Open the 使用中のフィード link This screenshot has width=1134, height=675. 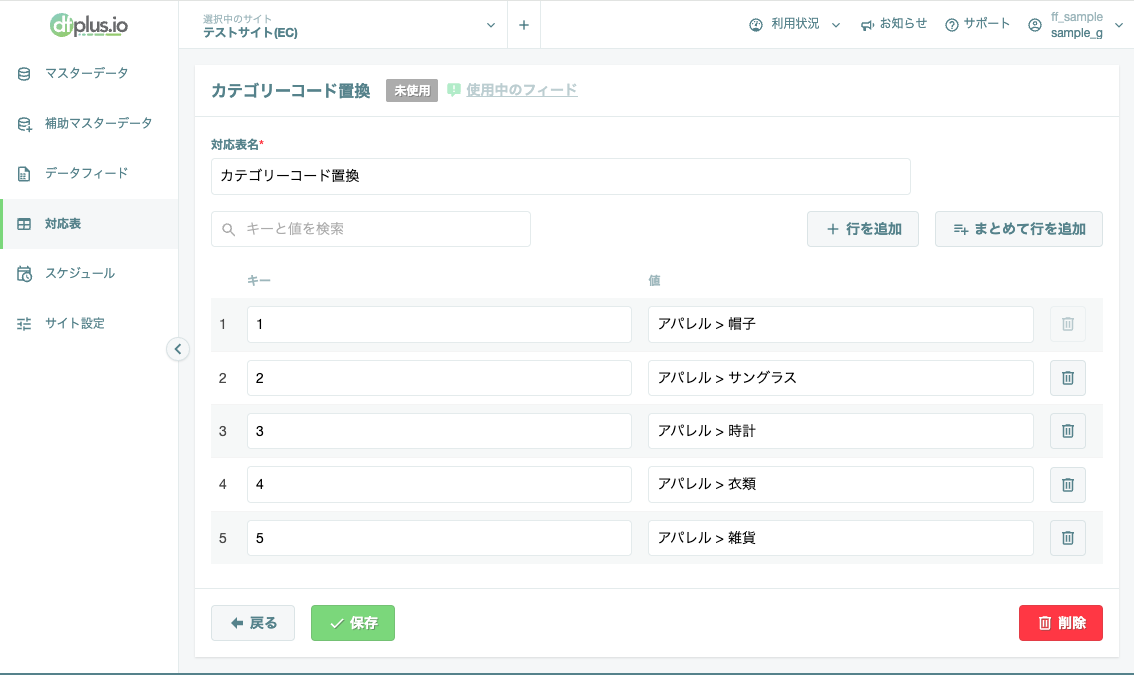coord(521,90)
